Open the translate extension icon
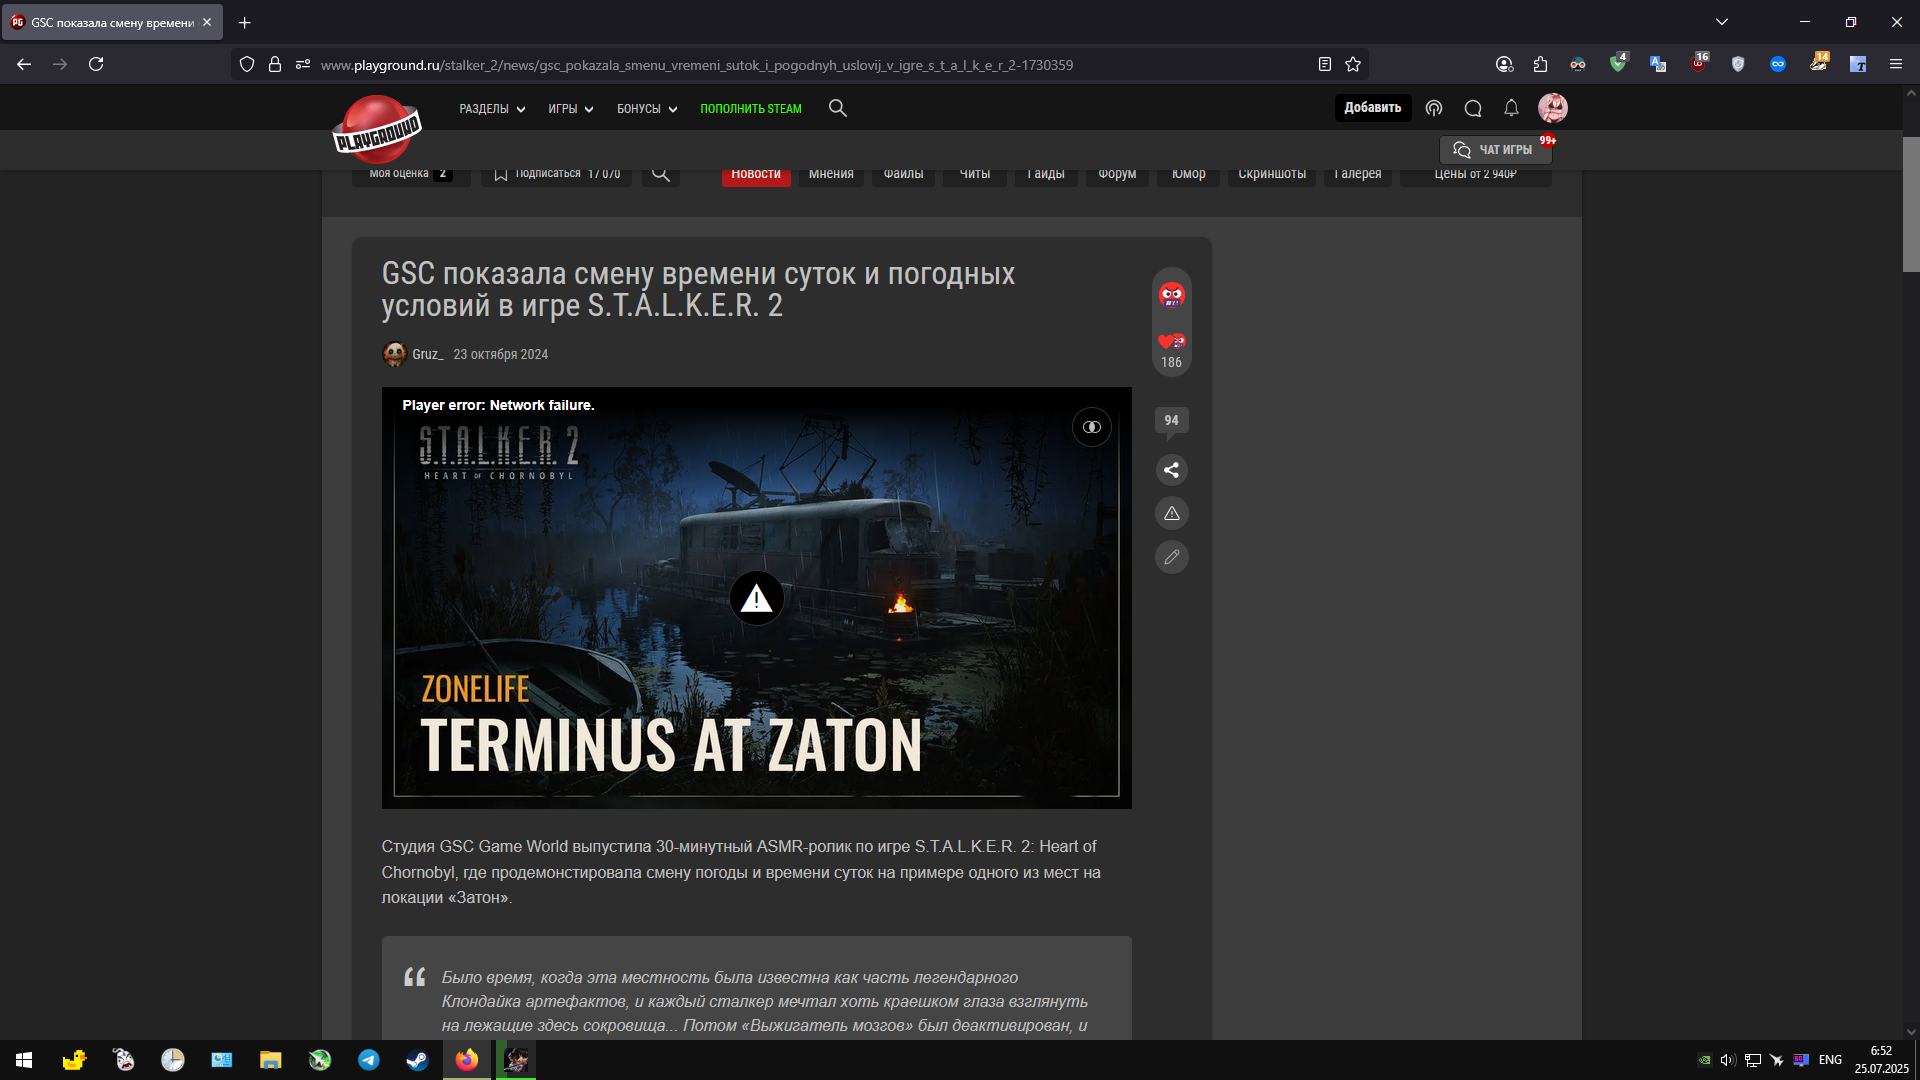This screenshot has height=1080, width=1920. pyautogui.click(x=1658, y=64)
